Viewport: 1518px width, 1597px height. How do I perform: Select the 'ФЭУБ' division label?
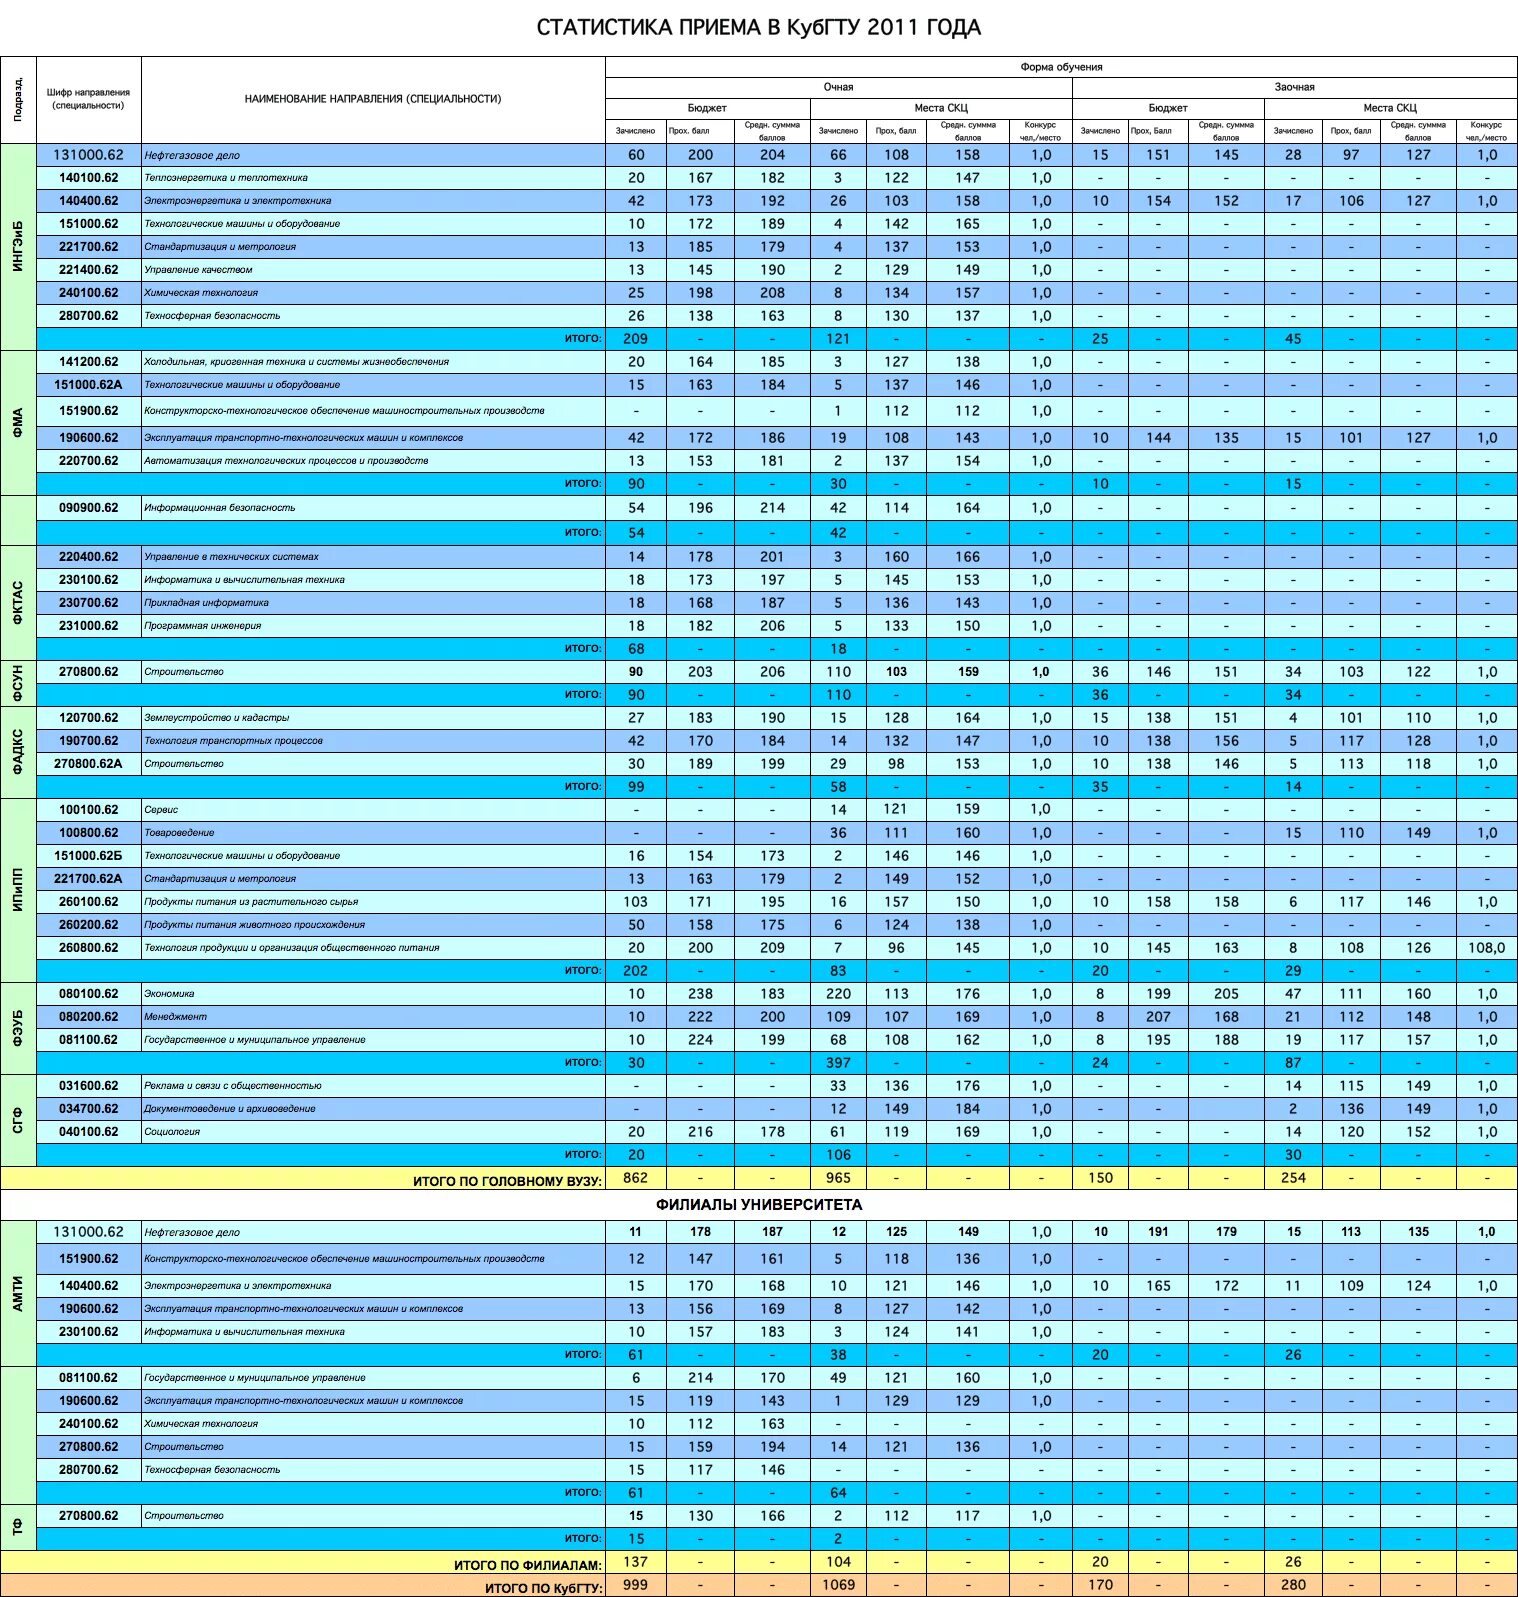pyautogui.click(x=18, y=1029)
